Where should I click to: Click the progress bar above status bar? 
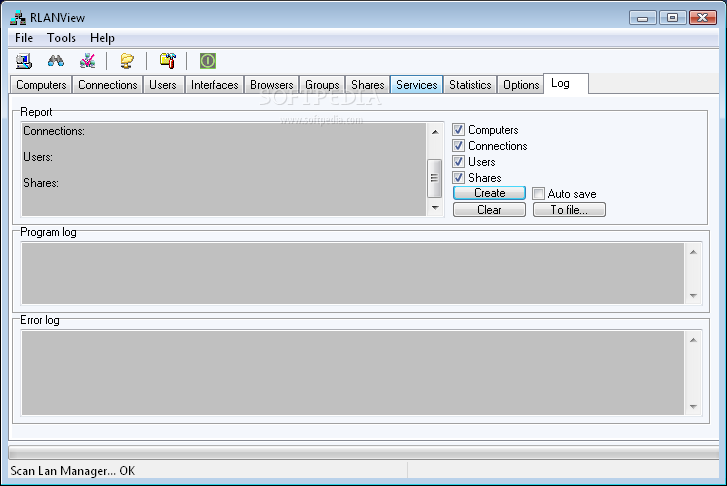(x=364, y=453)
